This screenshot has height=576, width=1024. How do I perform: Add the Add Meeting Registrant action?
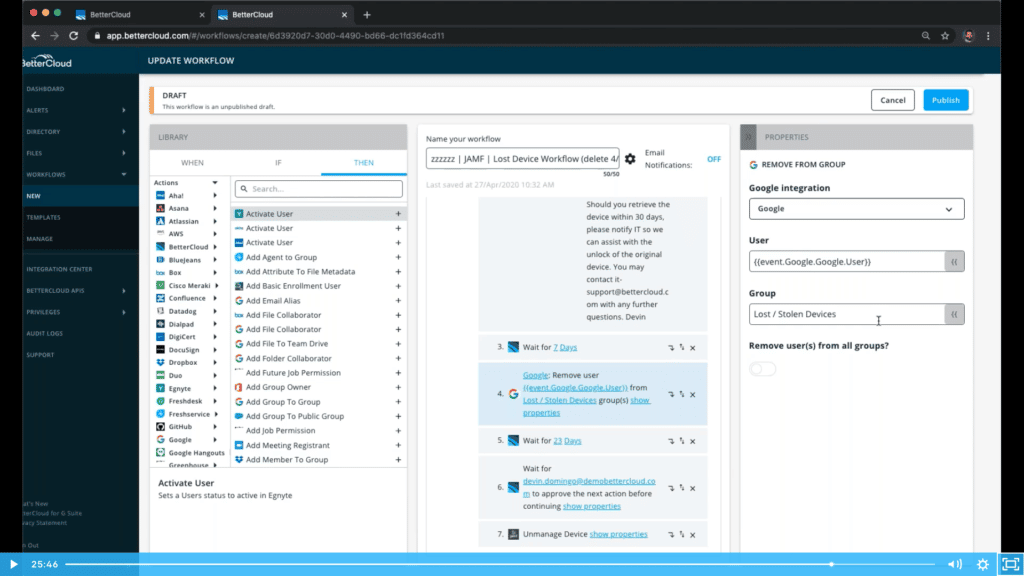coord(398,445)
